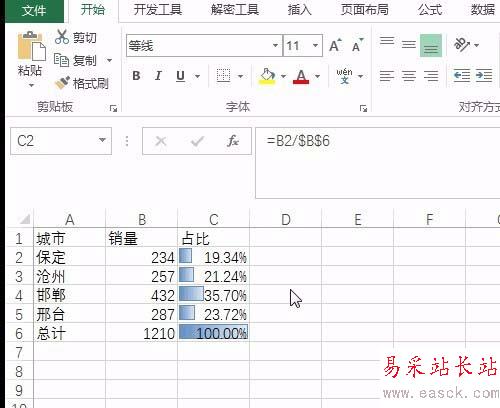Select cell showing 100.00%

tap(214, 333)
